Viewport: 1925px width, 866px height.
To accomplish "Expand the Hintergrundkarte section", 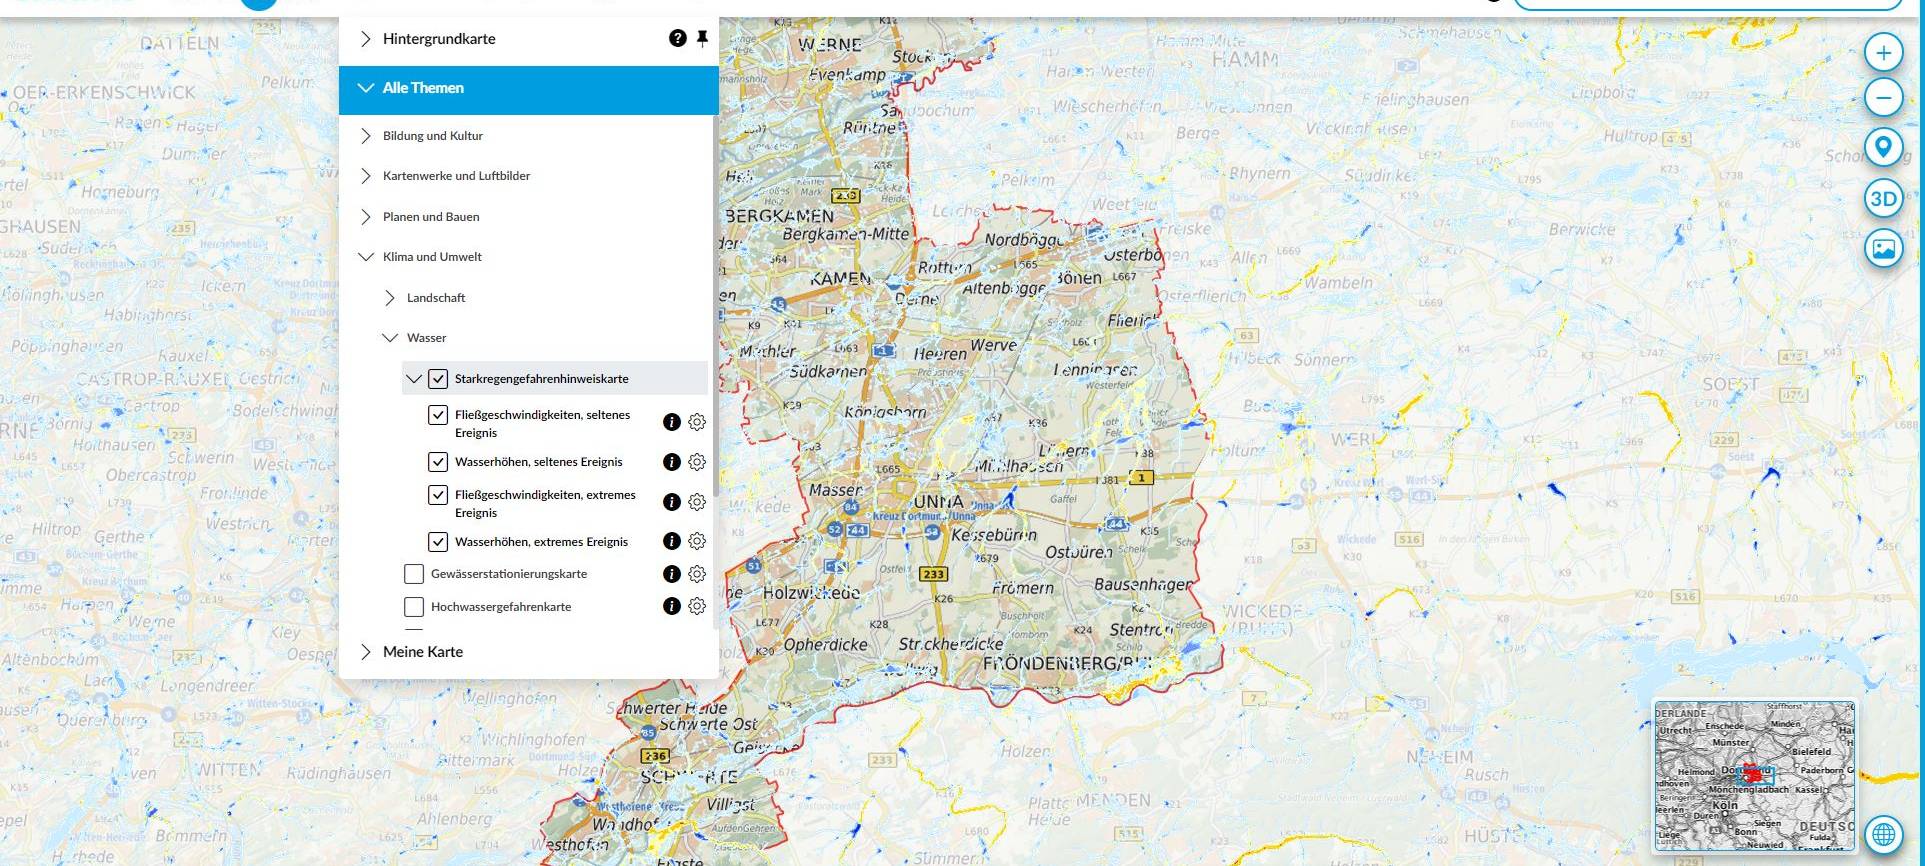I will [x=366, y=39].
